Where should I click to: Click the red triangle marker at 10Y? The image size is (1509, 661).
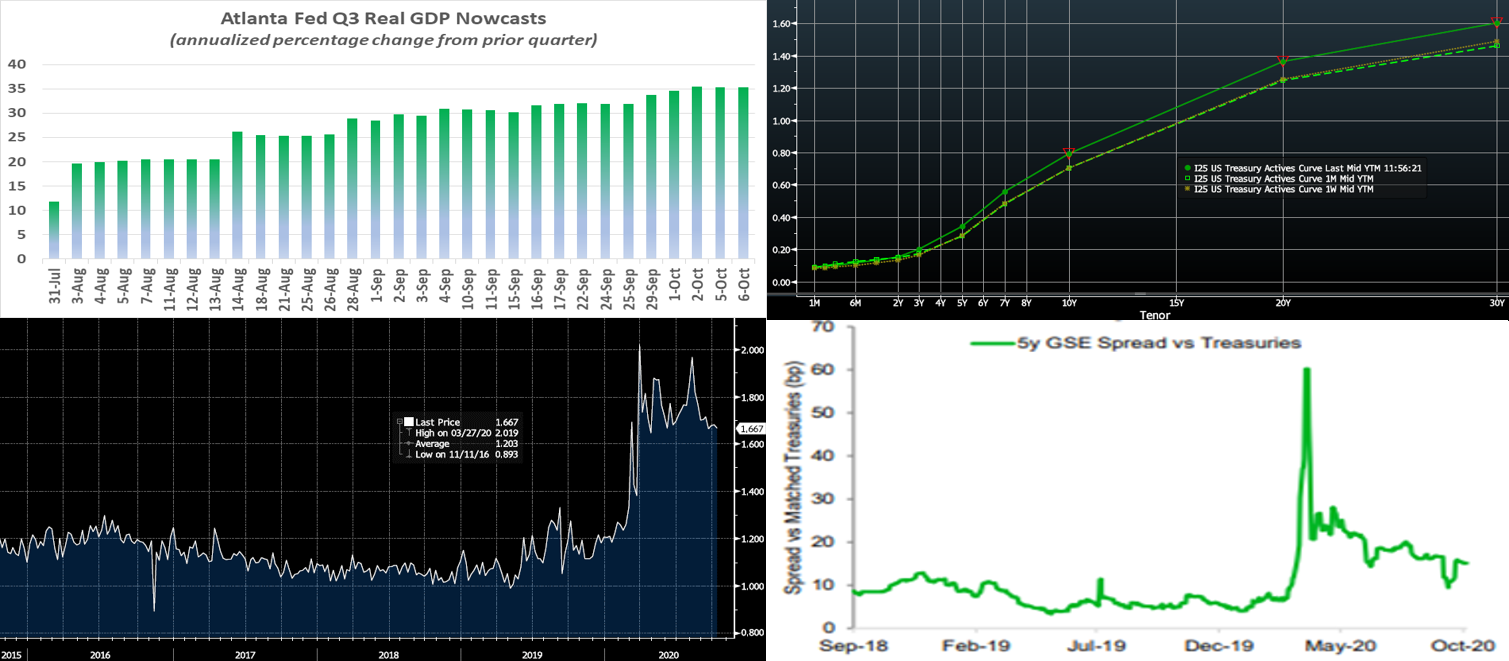click(1069, 152)
